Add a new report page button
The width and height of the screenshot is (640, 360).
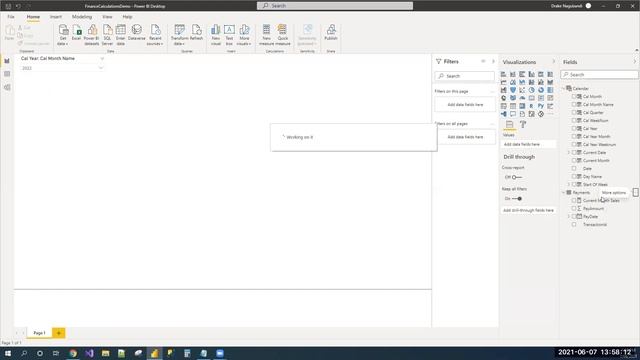click(x=58, y=333)
